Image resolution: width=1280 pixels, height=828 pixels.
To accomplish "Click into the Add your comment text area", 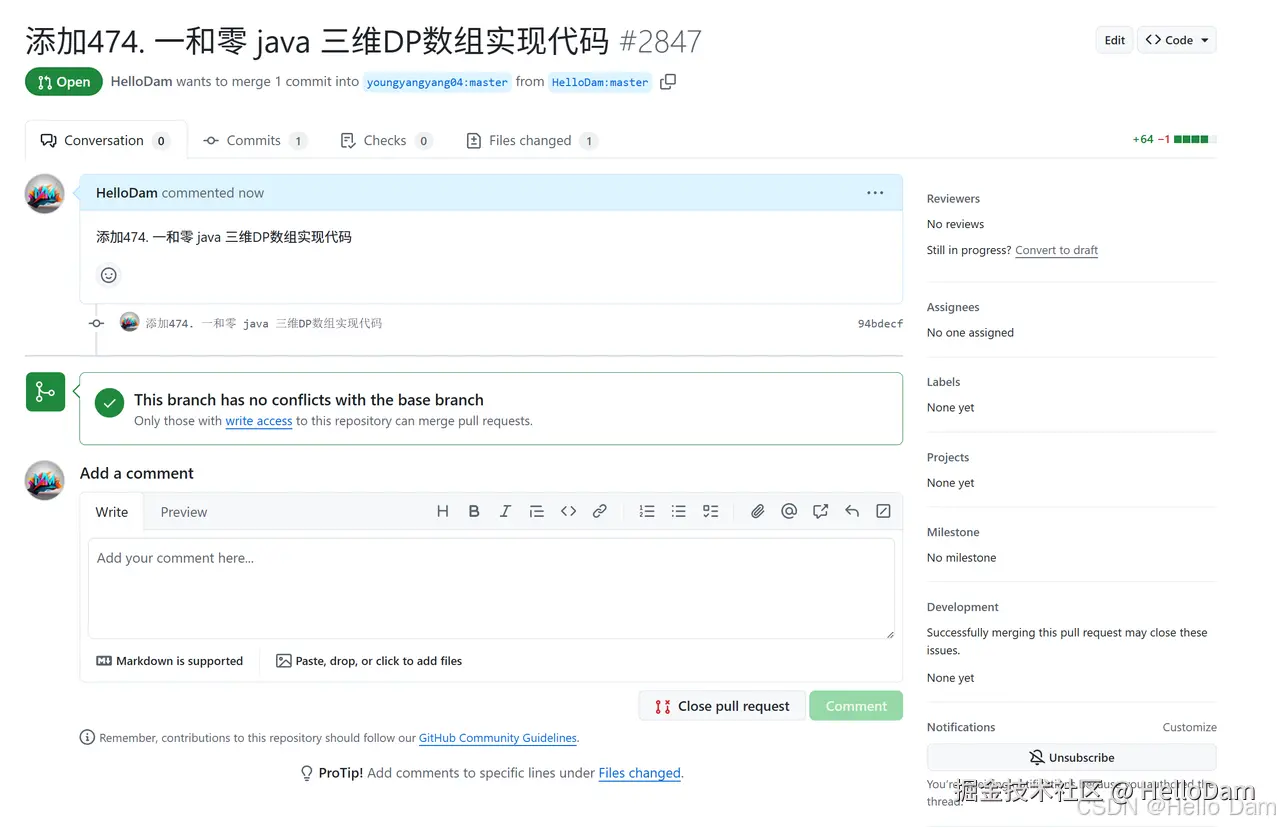I will (x=491, y=588).
